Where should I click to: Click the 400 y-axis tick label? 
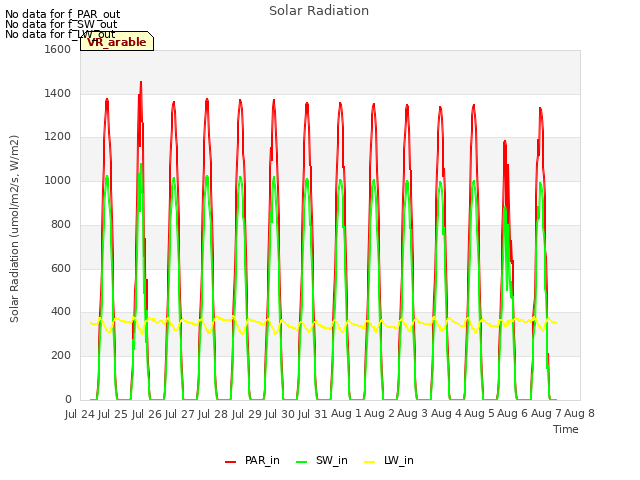(x=61, y=312)
